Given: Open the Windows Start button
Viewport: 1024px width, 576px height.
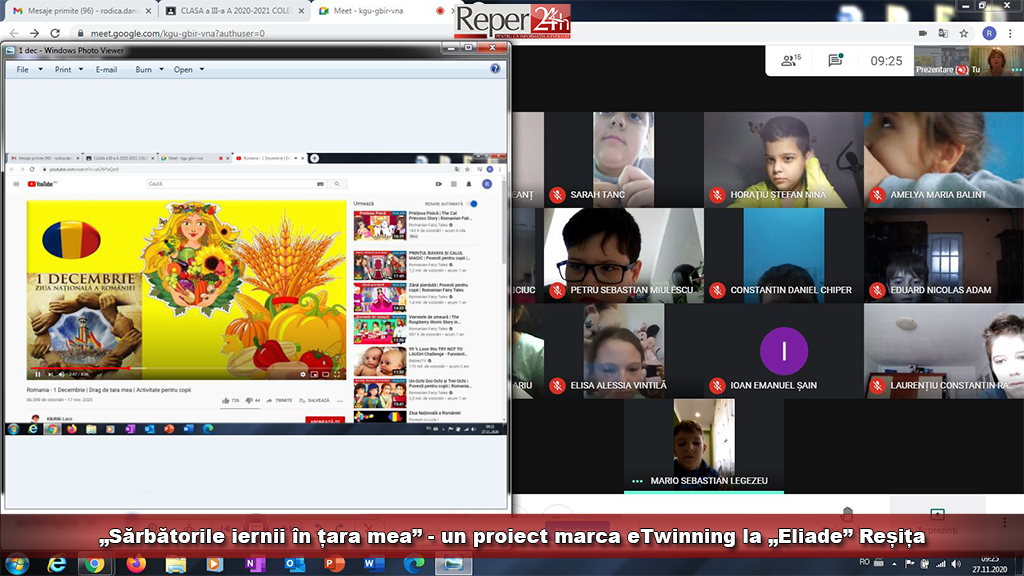Looking at the screenshot, I should (x=18, y=564).
